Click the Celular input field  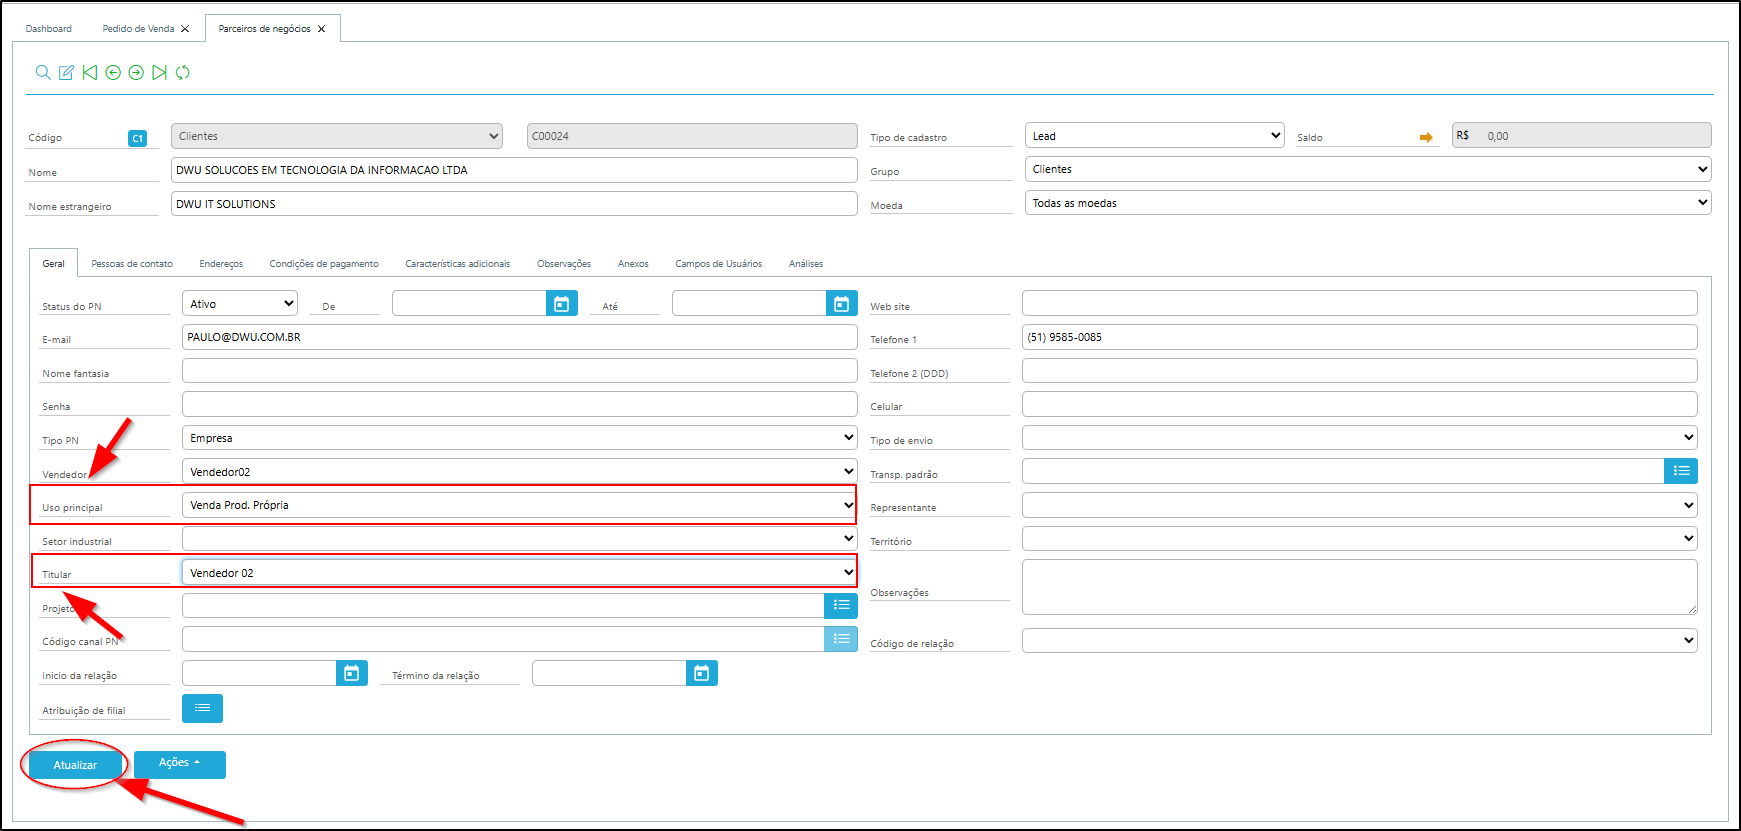pos(1360,404)
